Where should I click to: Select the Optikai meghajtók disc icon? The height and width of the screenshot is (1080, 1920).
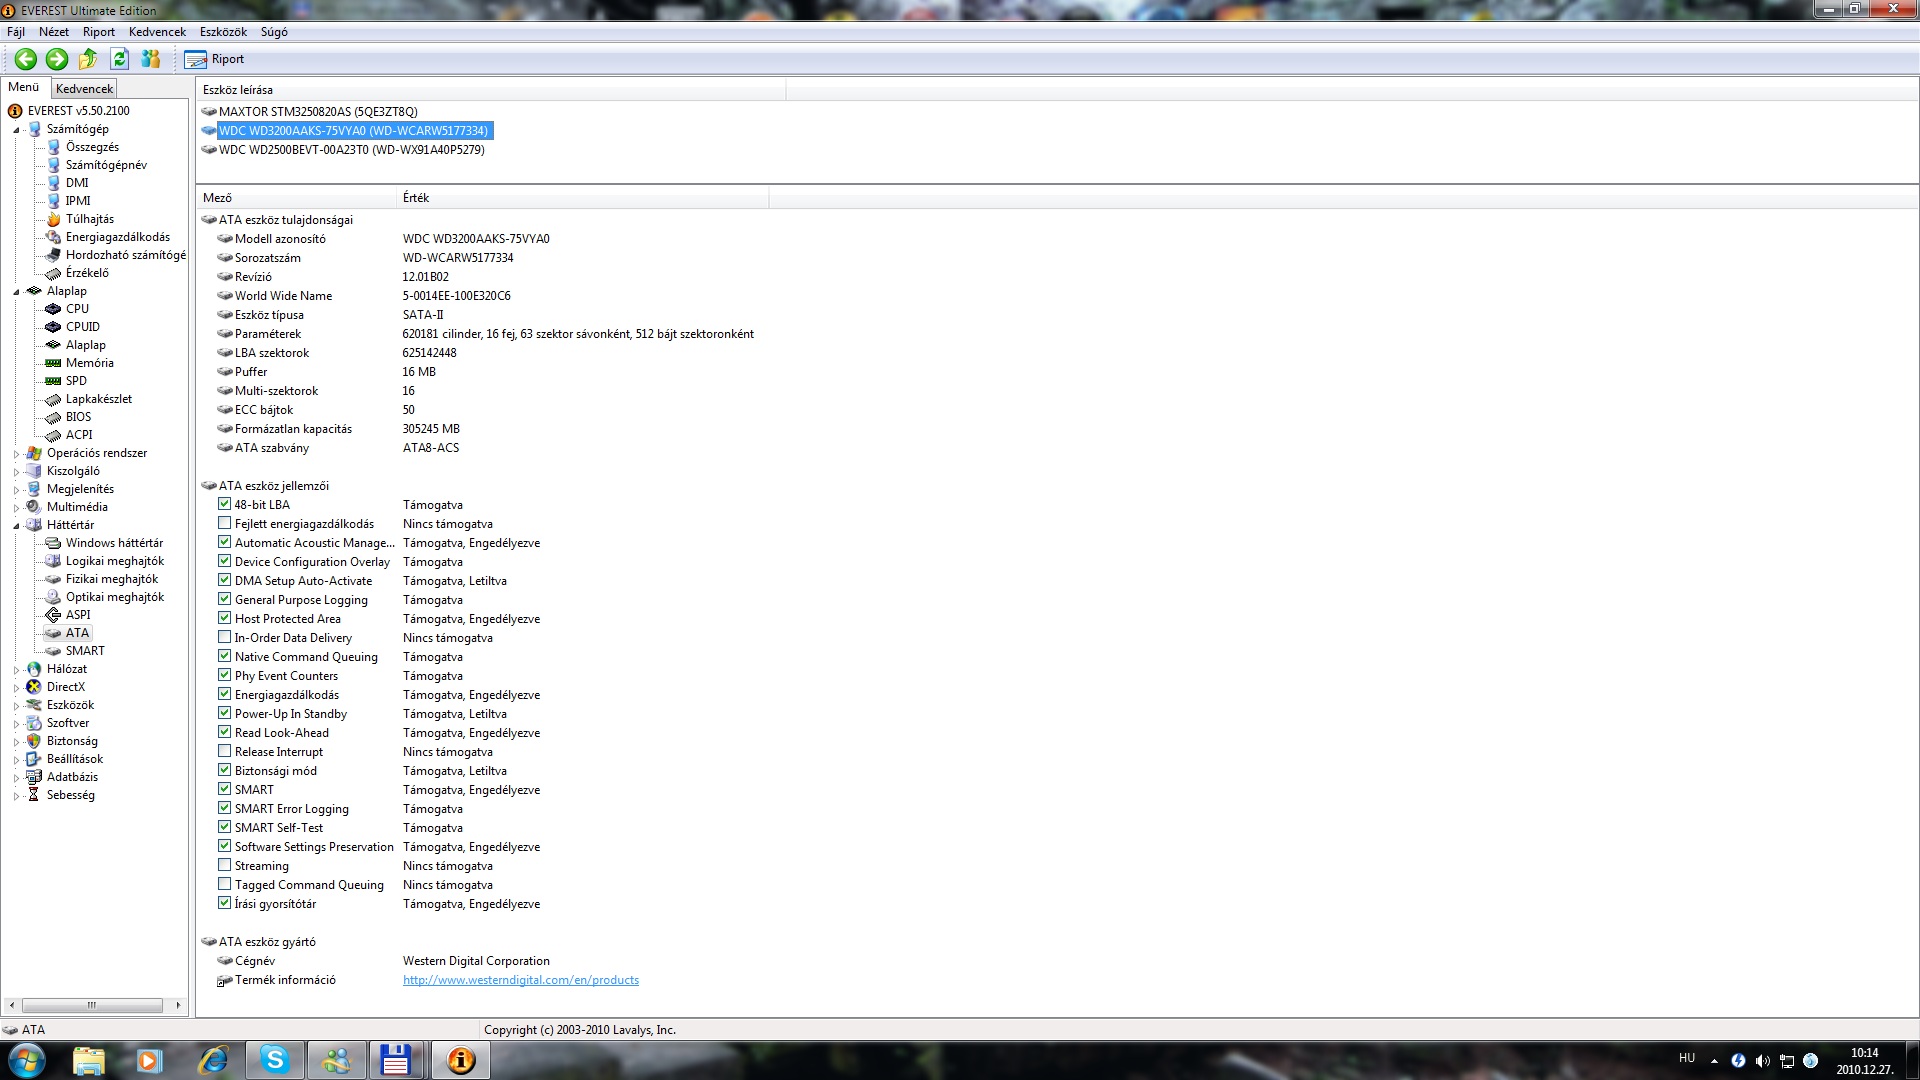click(x=54, y=597)
